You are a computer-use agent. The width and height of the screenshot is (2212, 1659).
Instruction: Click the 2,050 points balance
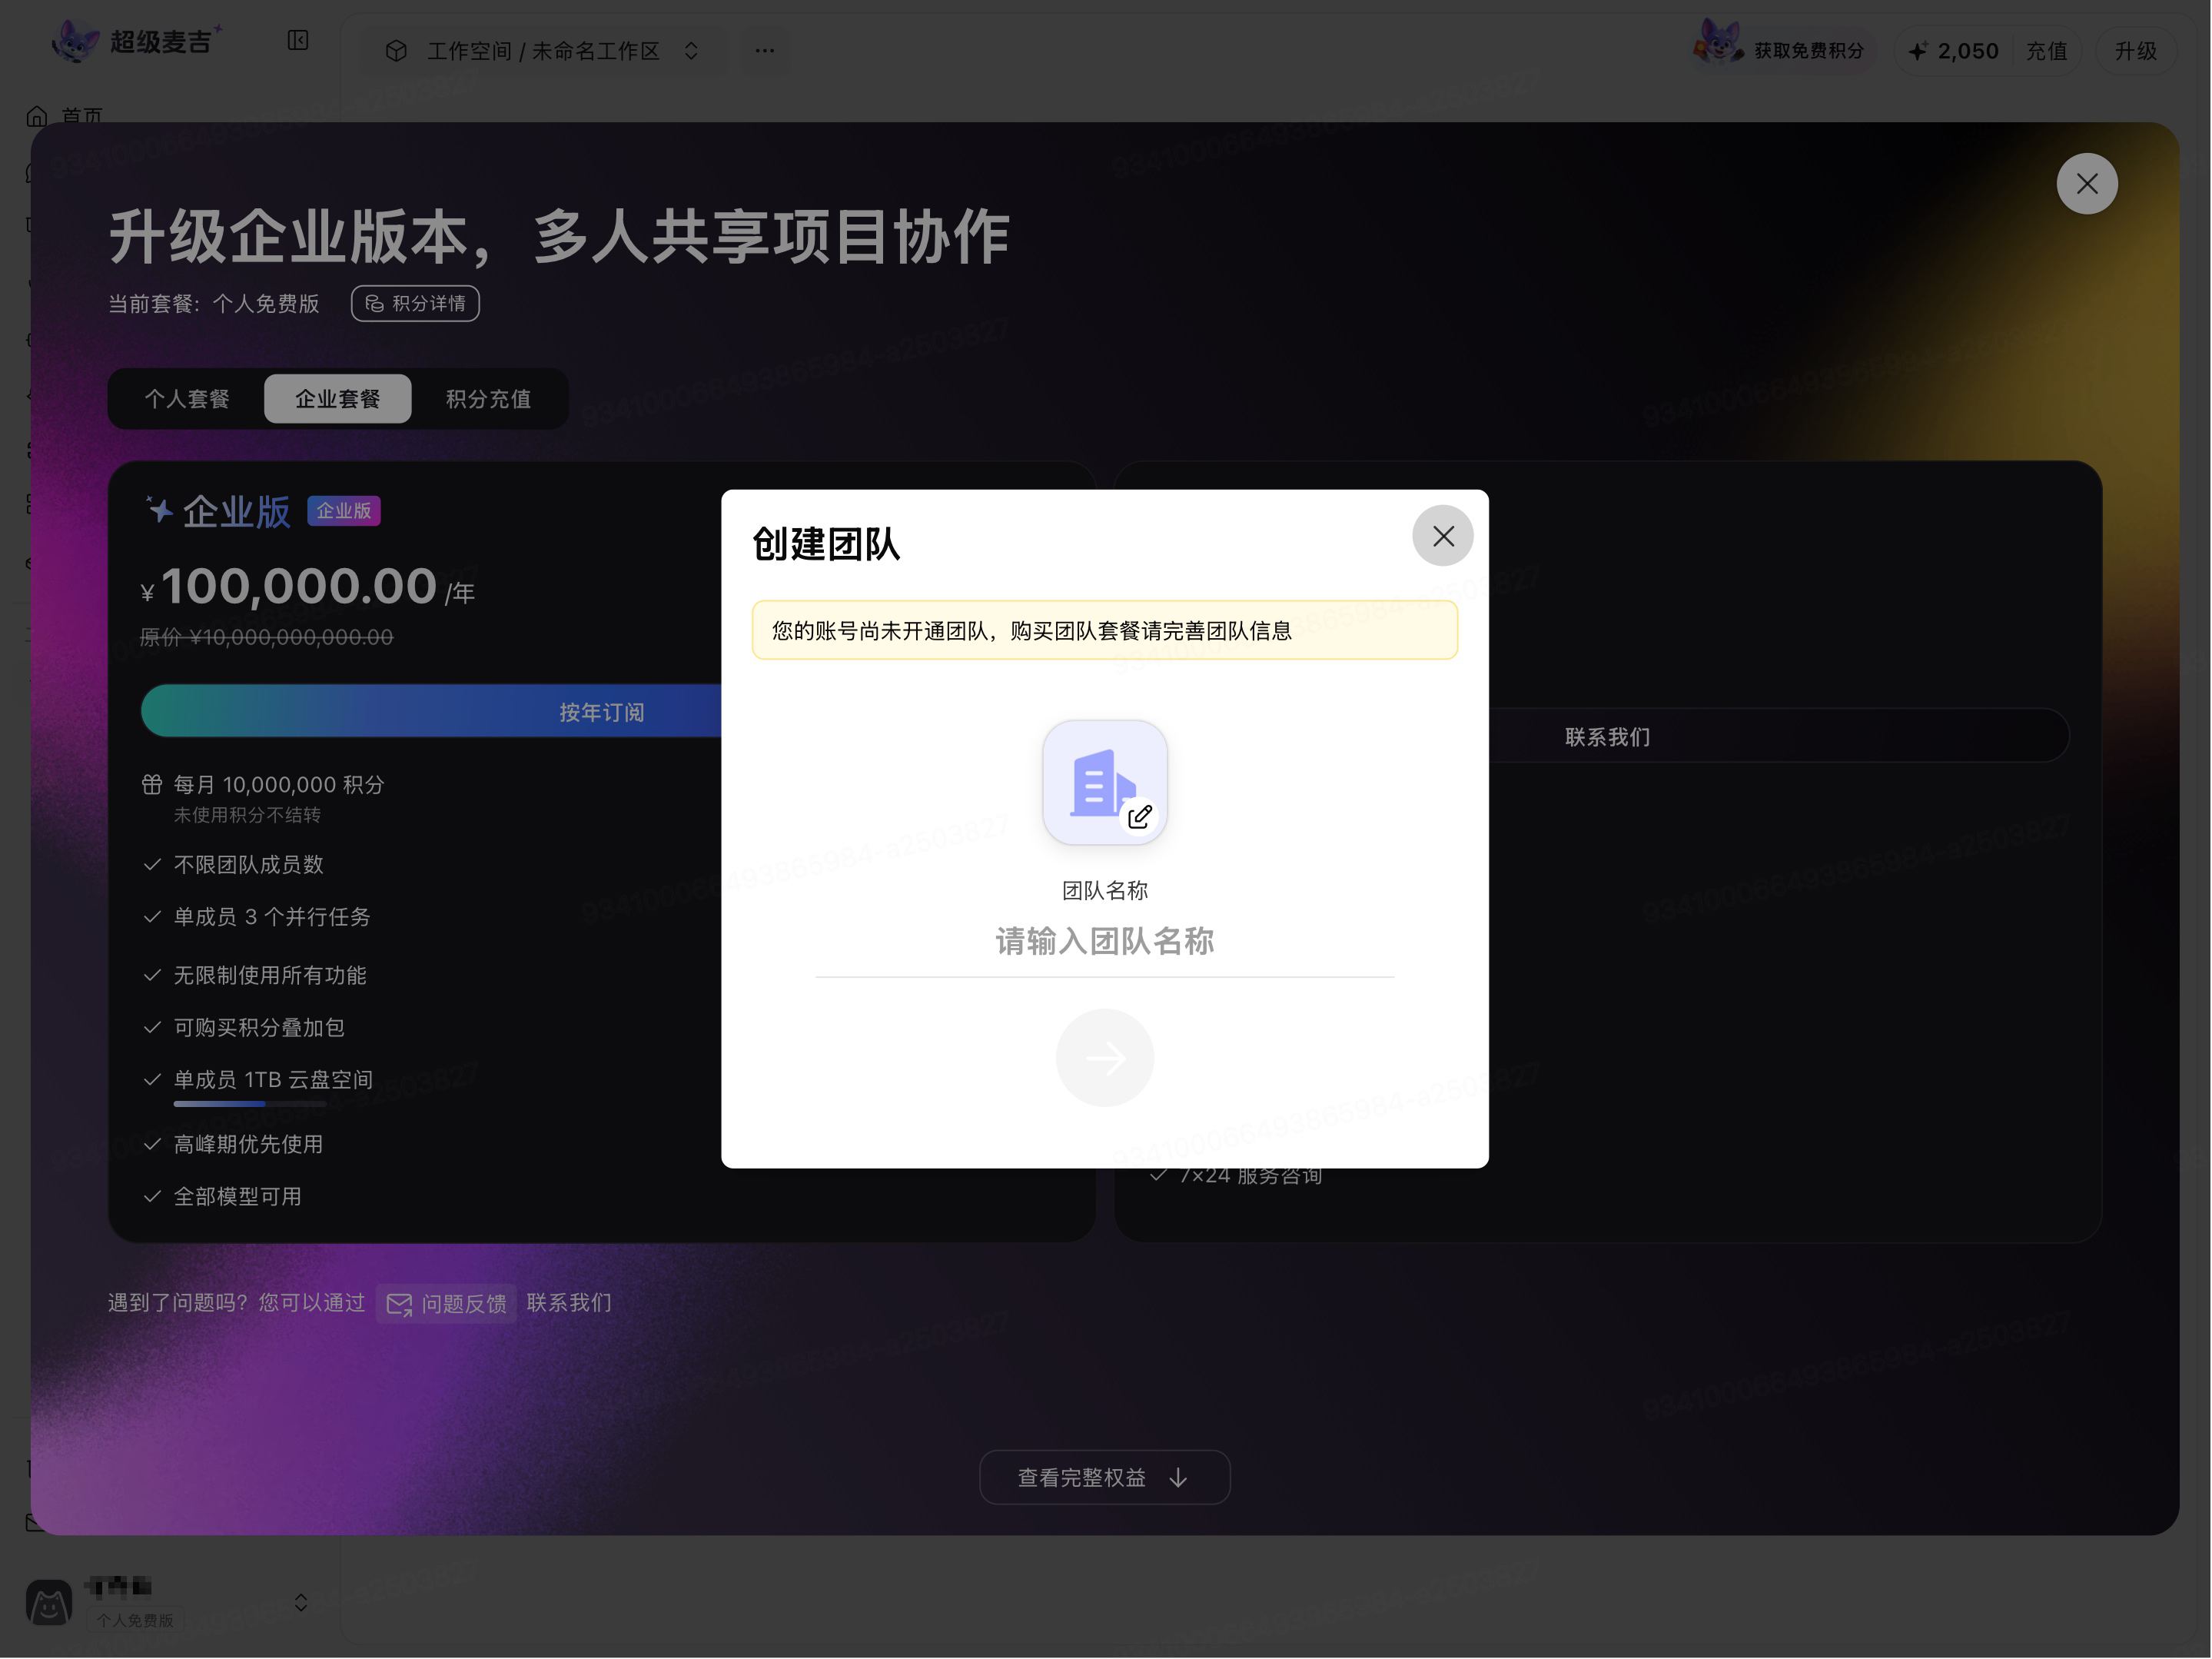point(1954,51)
